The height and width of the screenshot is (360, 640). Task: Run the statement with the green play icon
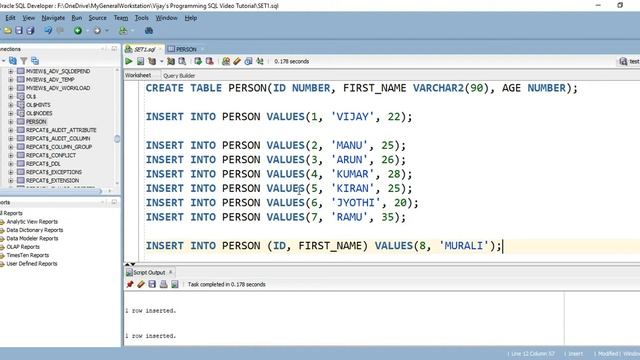click(x=129, y=61)
